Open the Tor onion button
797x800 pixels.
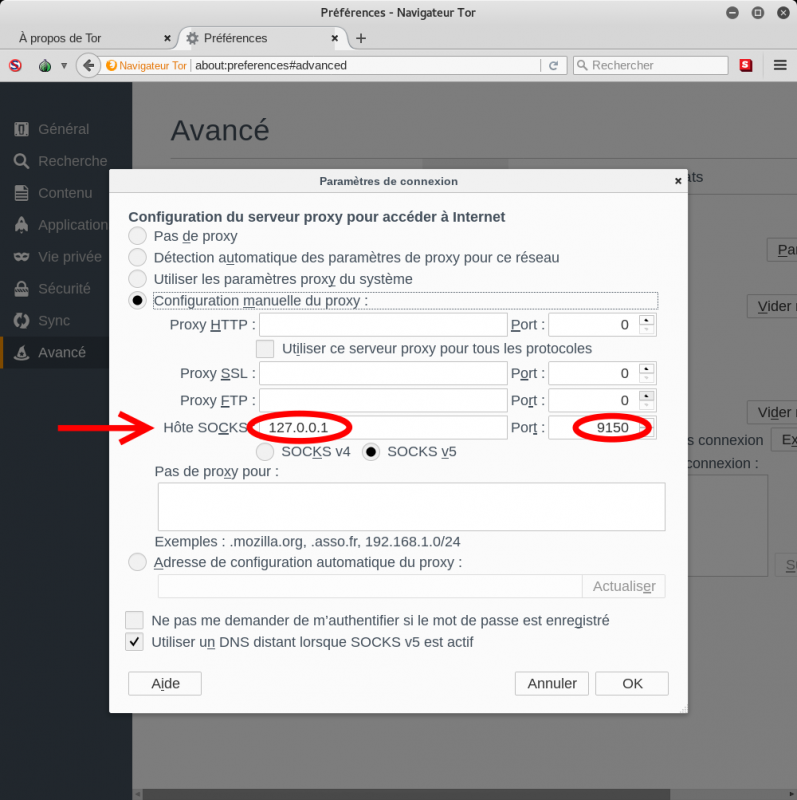45,65
